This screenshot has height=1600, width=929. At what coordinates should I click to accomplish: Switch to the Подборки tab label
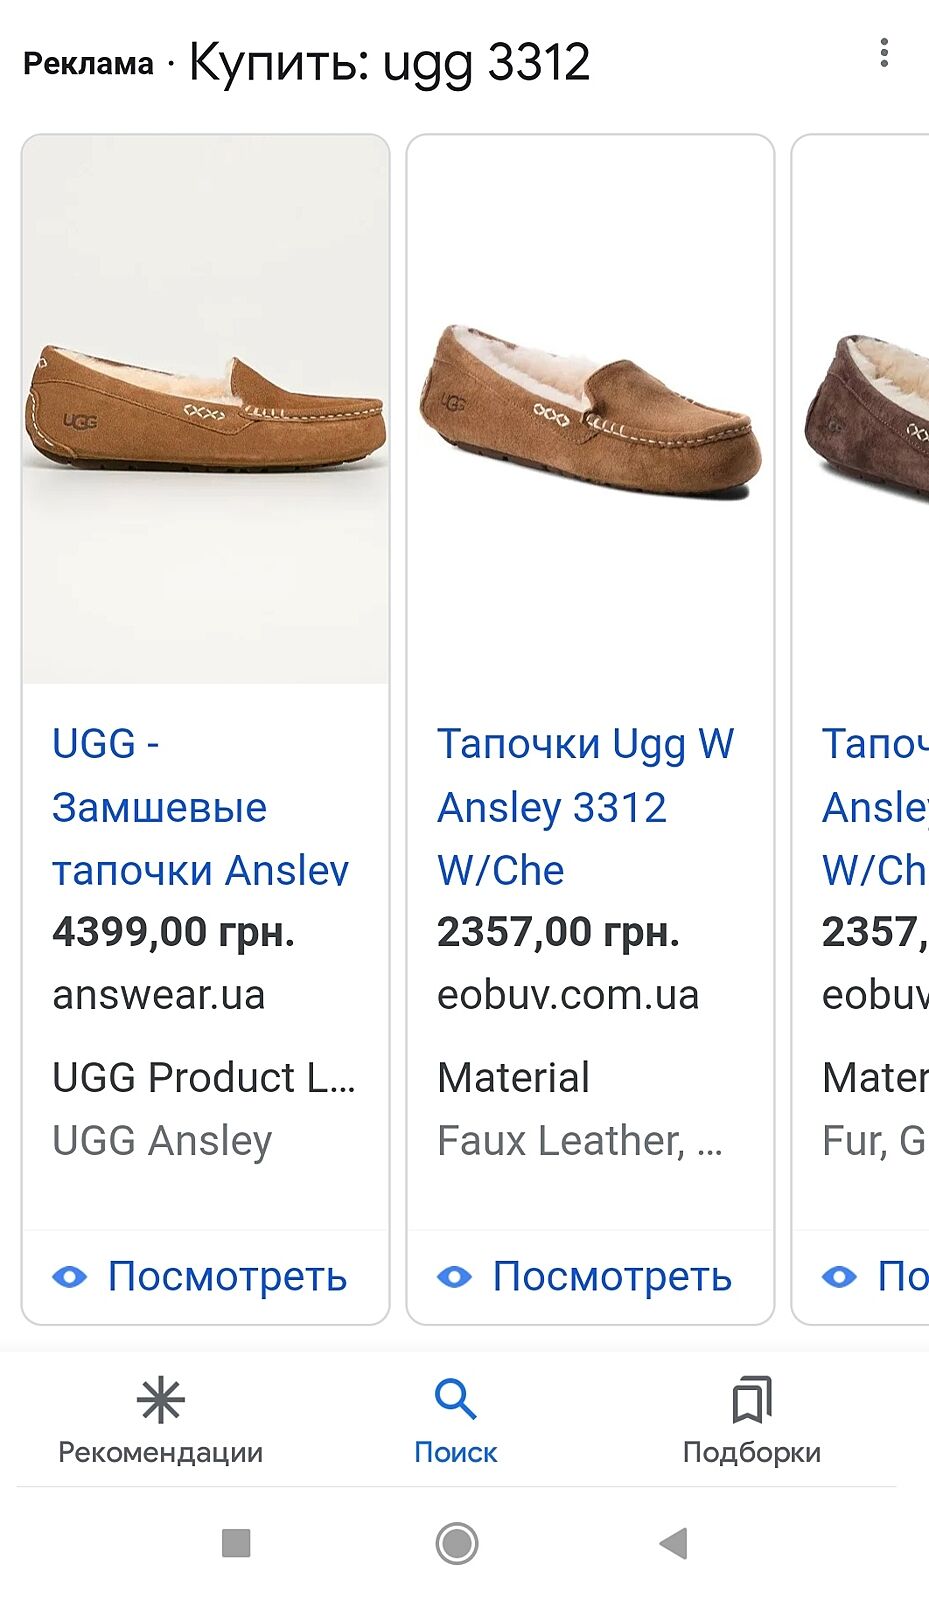[x=751, y=1452]
